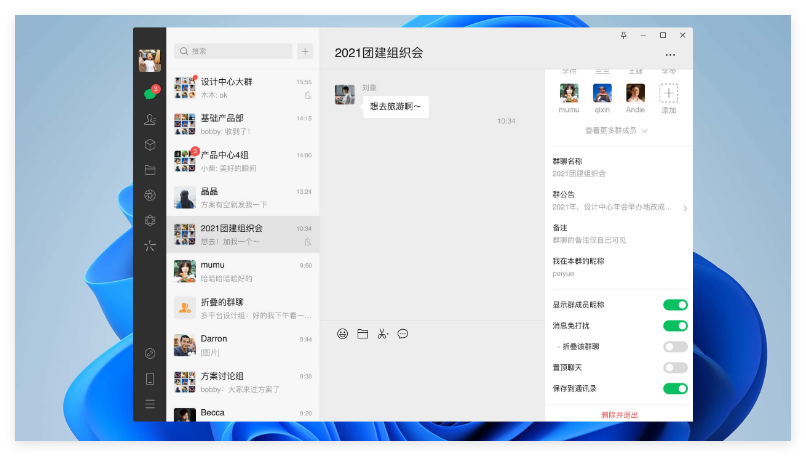
Task: Click member Andie's avatar in group panel
Action: click(x=635, y=94)
